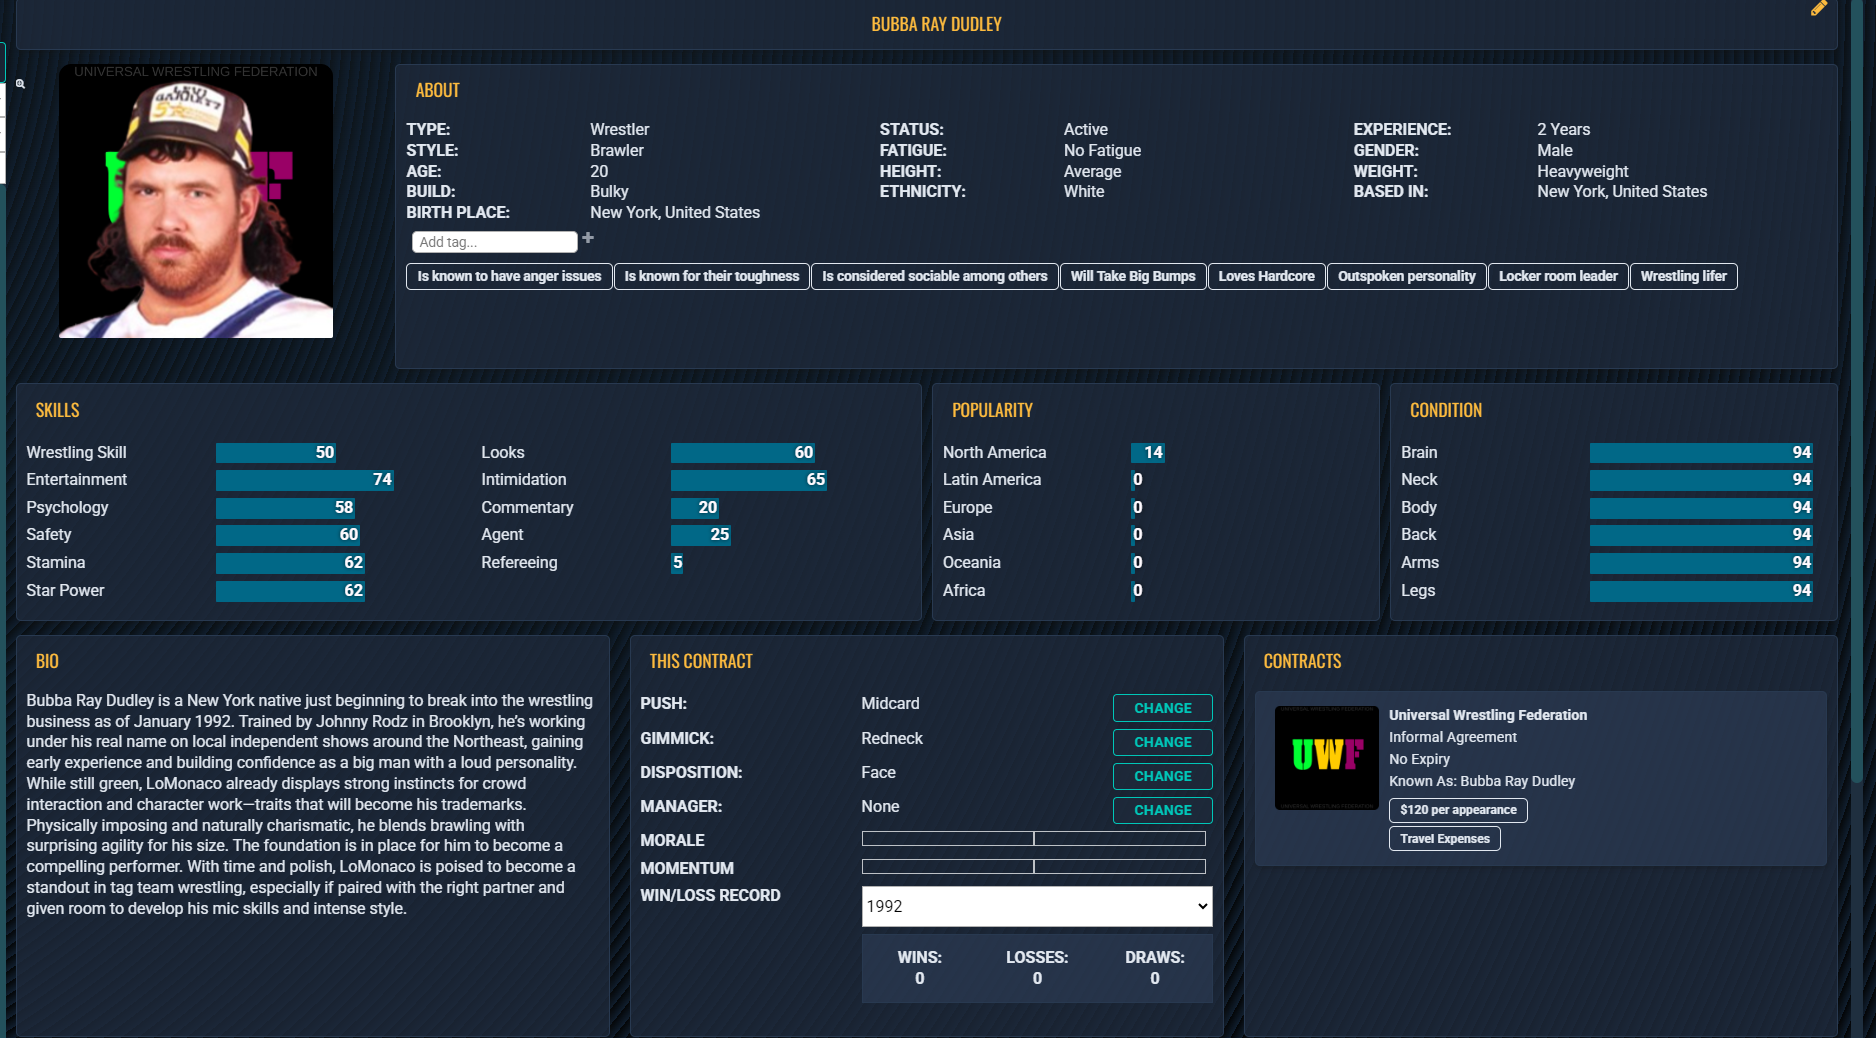
Task: Click the Brain condition bar
Action: (x=1701, y=453)
